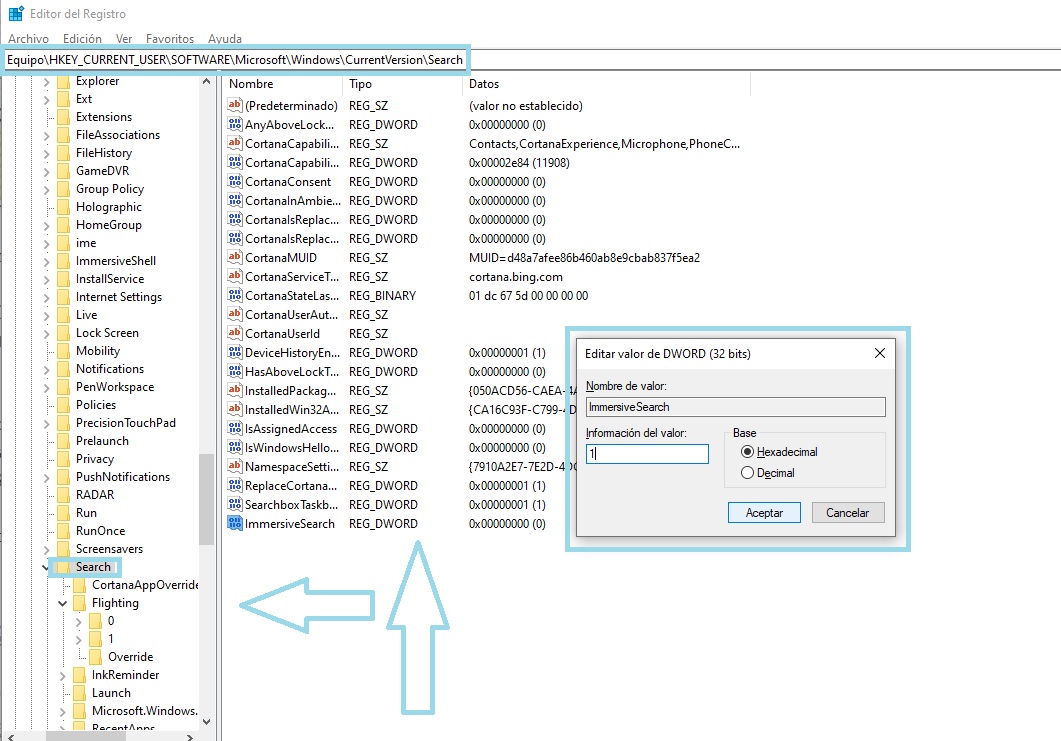Screen dimensions: 1061x741
Task: Click the ReplaceCortana... DWORD icon
Action: click(x=235, y=485)
